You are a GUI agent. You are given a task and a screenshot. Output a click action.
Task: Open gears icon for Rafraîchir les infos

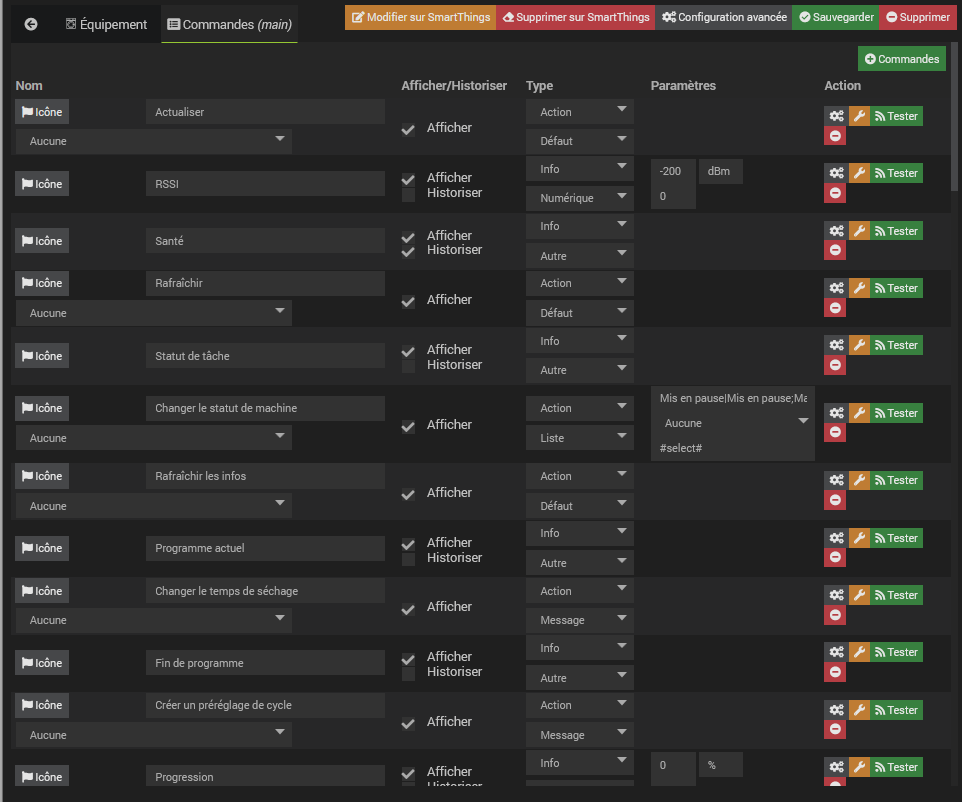point(836,480)
